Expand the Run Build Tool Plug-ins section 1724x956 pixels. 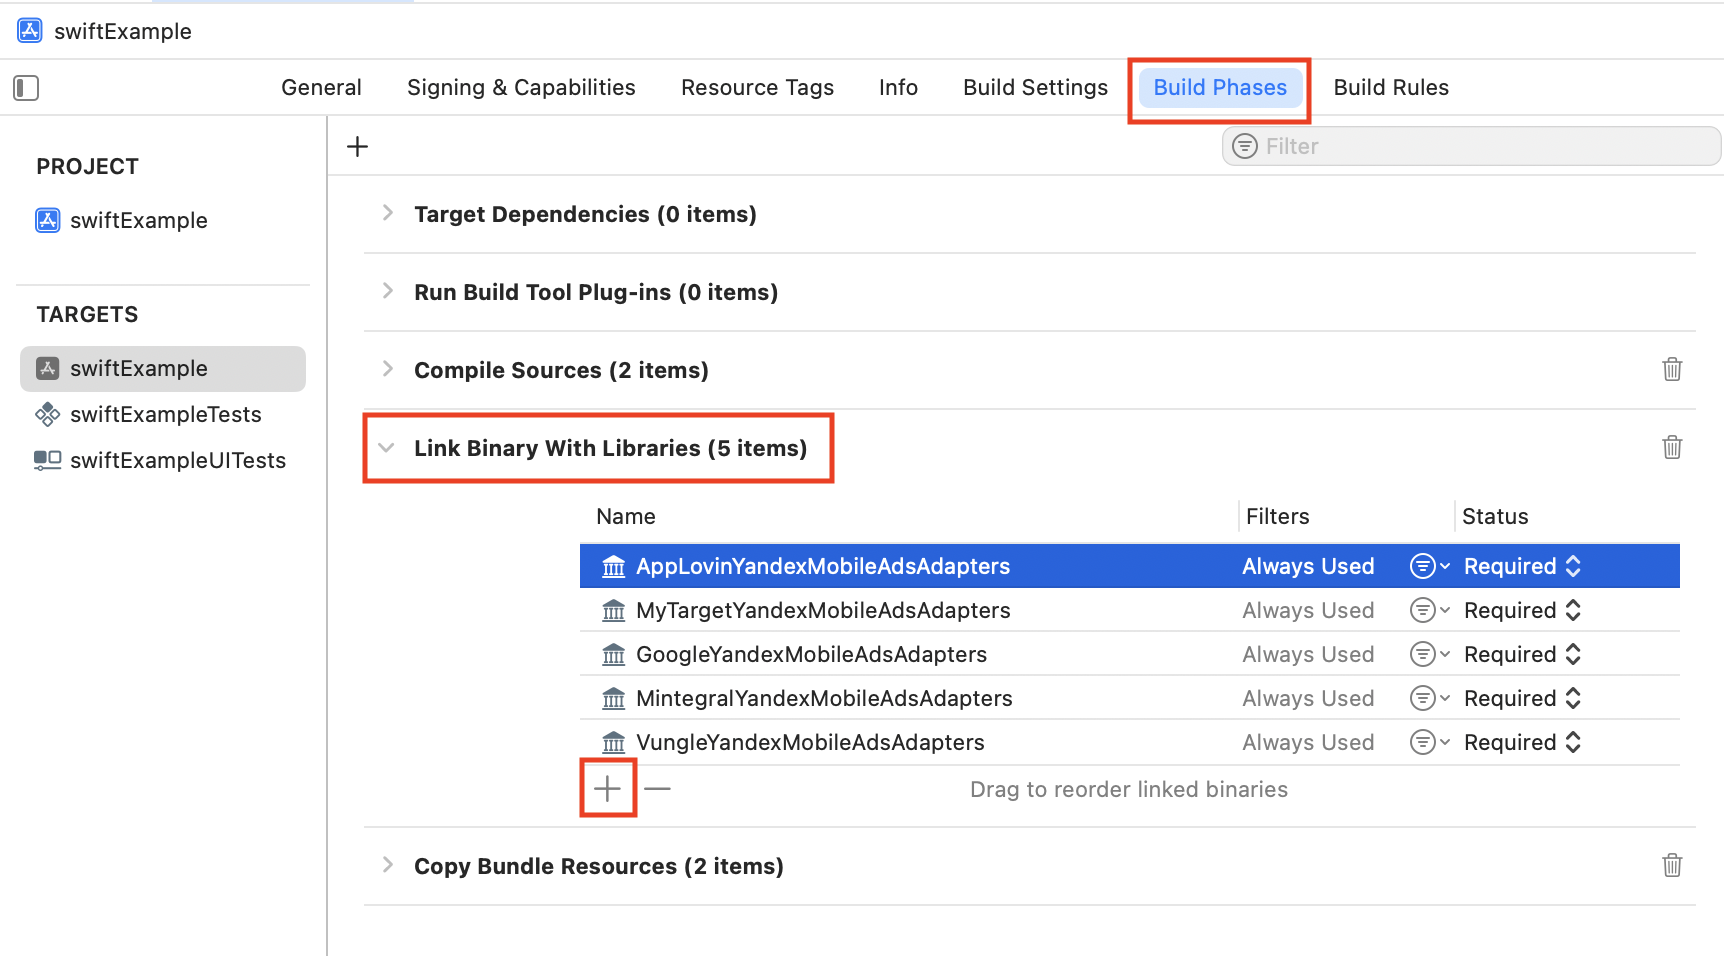pos(388,292)
